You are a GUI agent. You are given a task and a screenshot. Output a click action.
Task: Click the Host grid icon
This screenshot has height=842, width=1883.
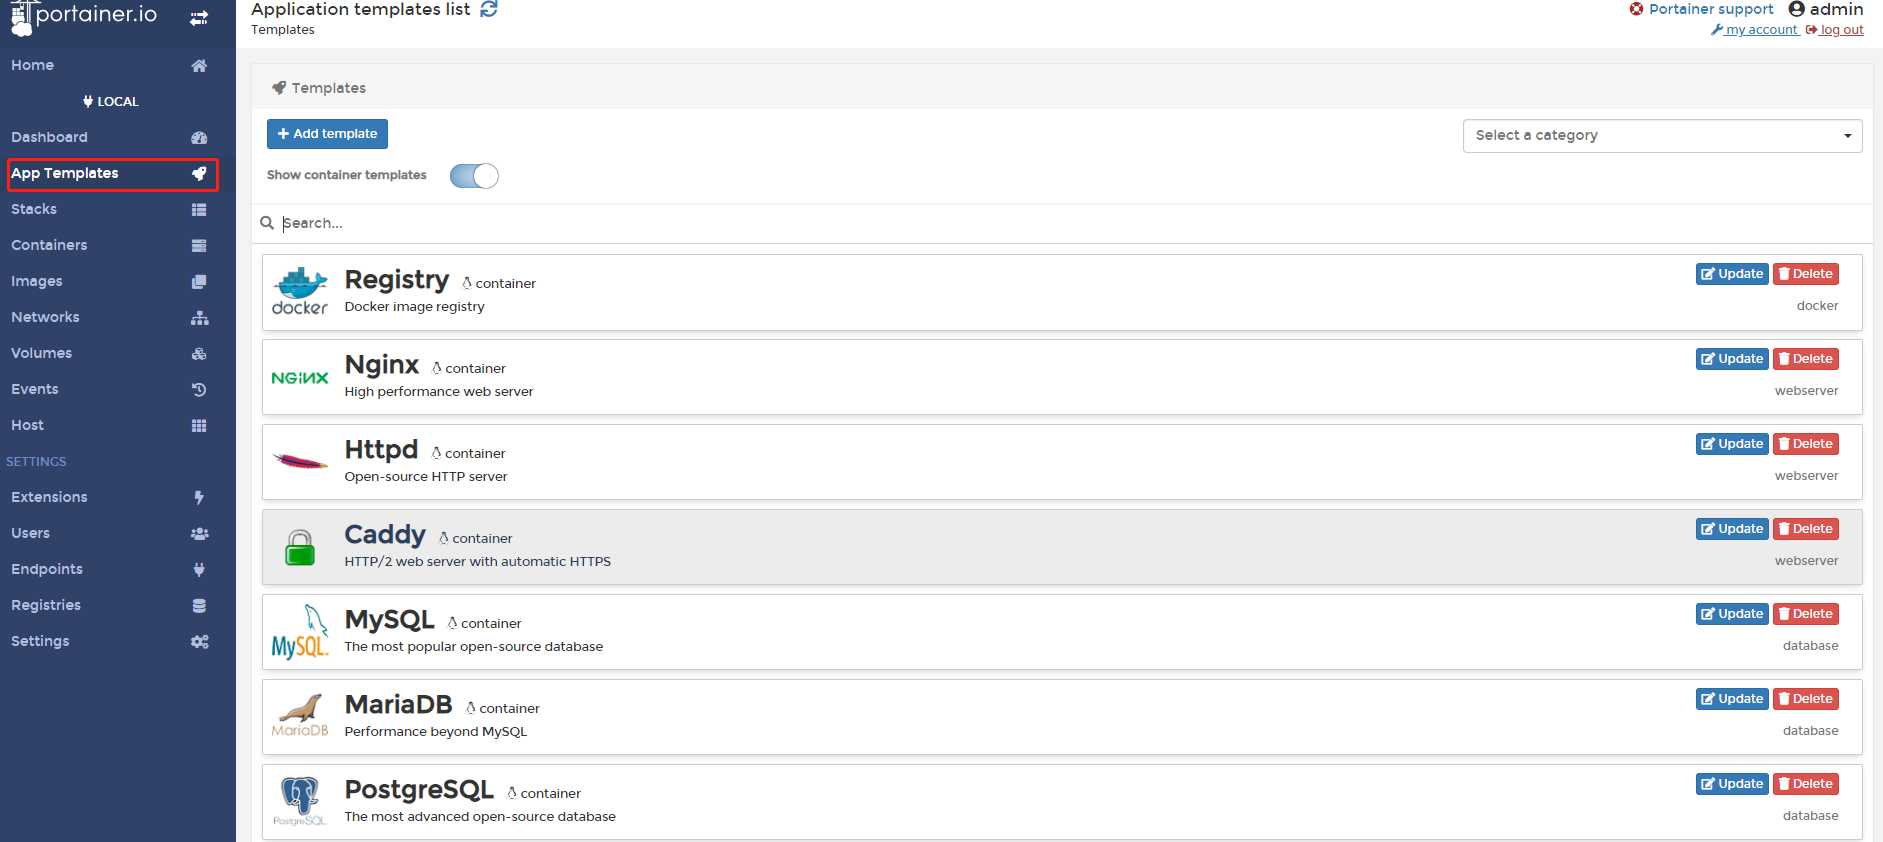point(199,426)
